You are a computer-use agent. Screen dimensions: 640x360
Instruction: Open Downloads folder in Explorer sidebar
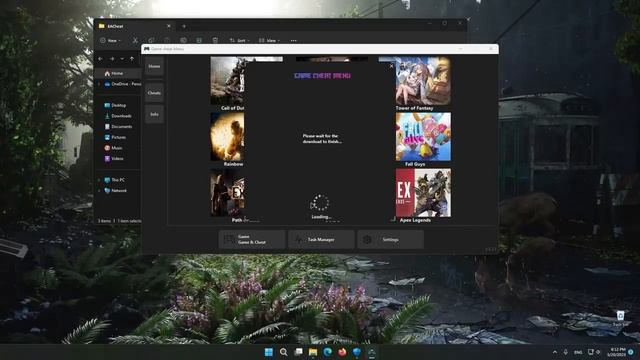coord(118,116)
